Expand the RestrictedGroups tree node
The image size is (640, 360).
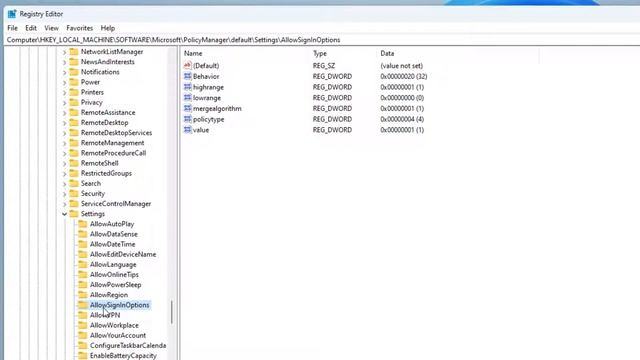pyautogui.click(x=64, y=173)
